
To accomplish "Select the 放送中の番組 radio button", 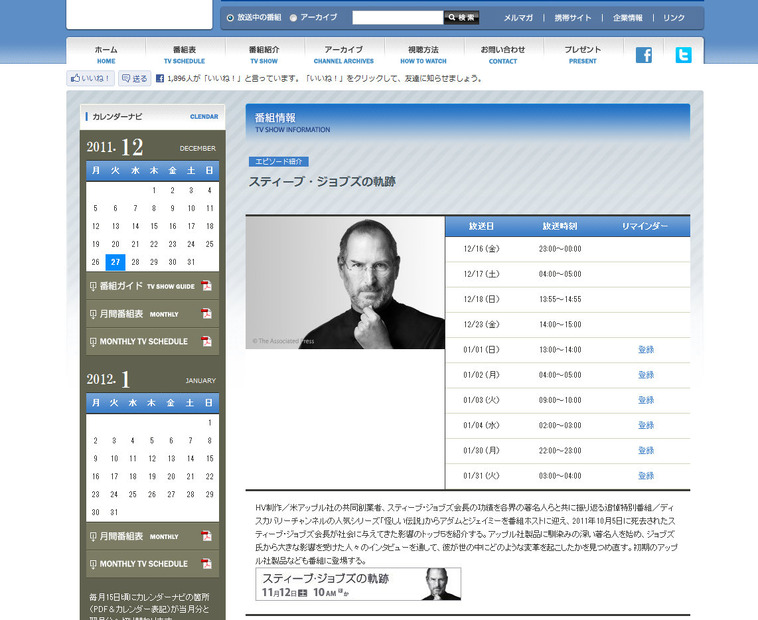I will click(230, 18).
